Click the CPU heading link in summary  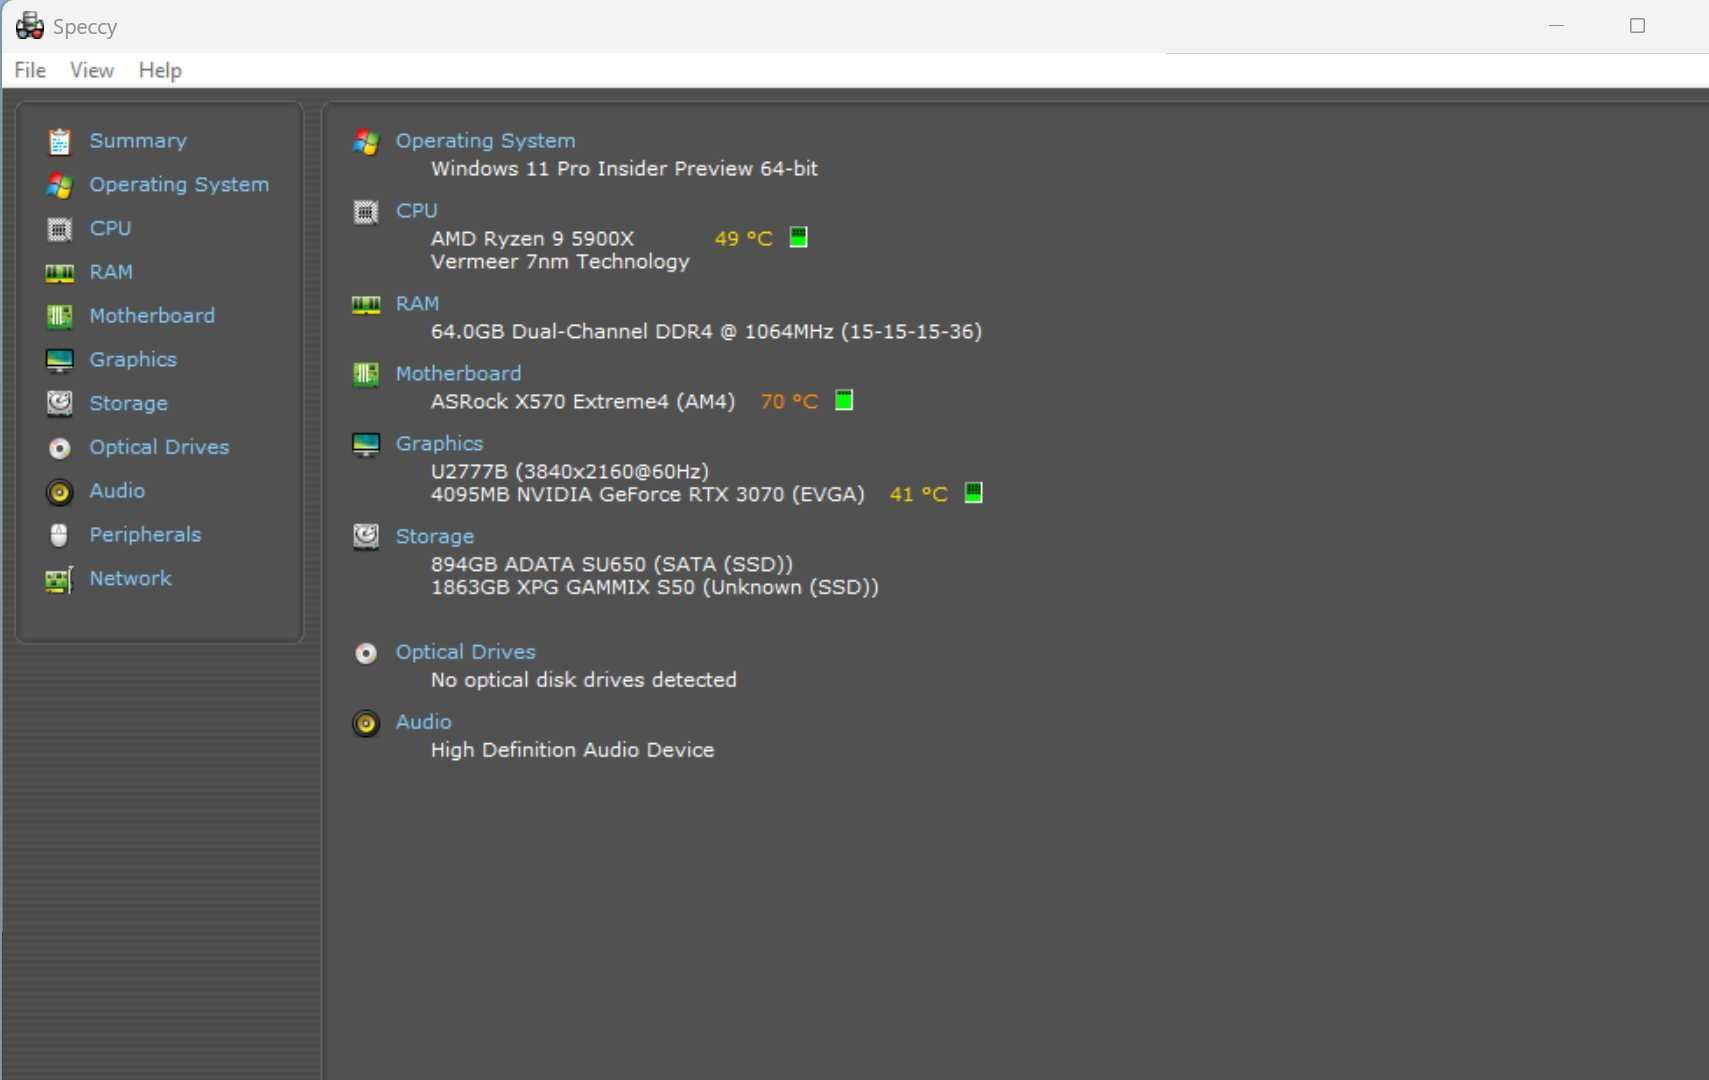point(416,211)
